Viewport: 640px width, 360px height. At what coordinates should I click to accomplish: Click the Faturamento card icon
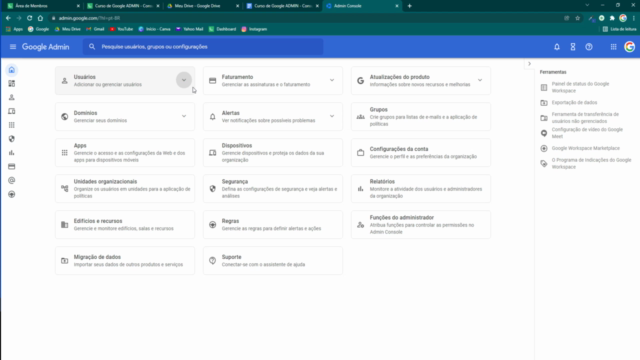coord(213,81)
